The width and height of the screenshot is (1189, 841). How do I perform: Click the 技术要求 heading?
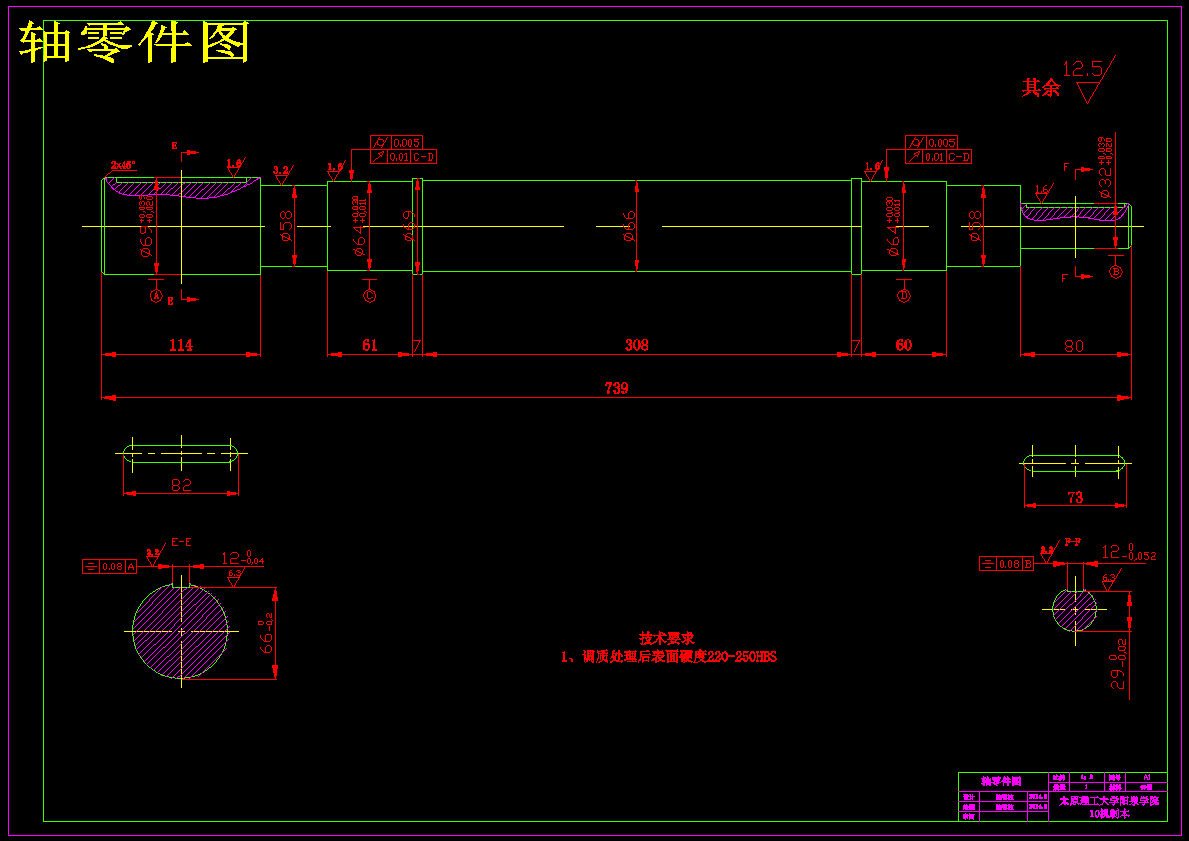667,639
